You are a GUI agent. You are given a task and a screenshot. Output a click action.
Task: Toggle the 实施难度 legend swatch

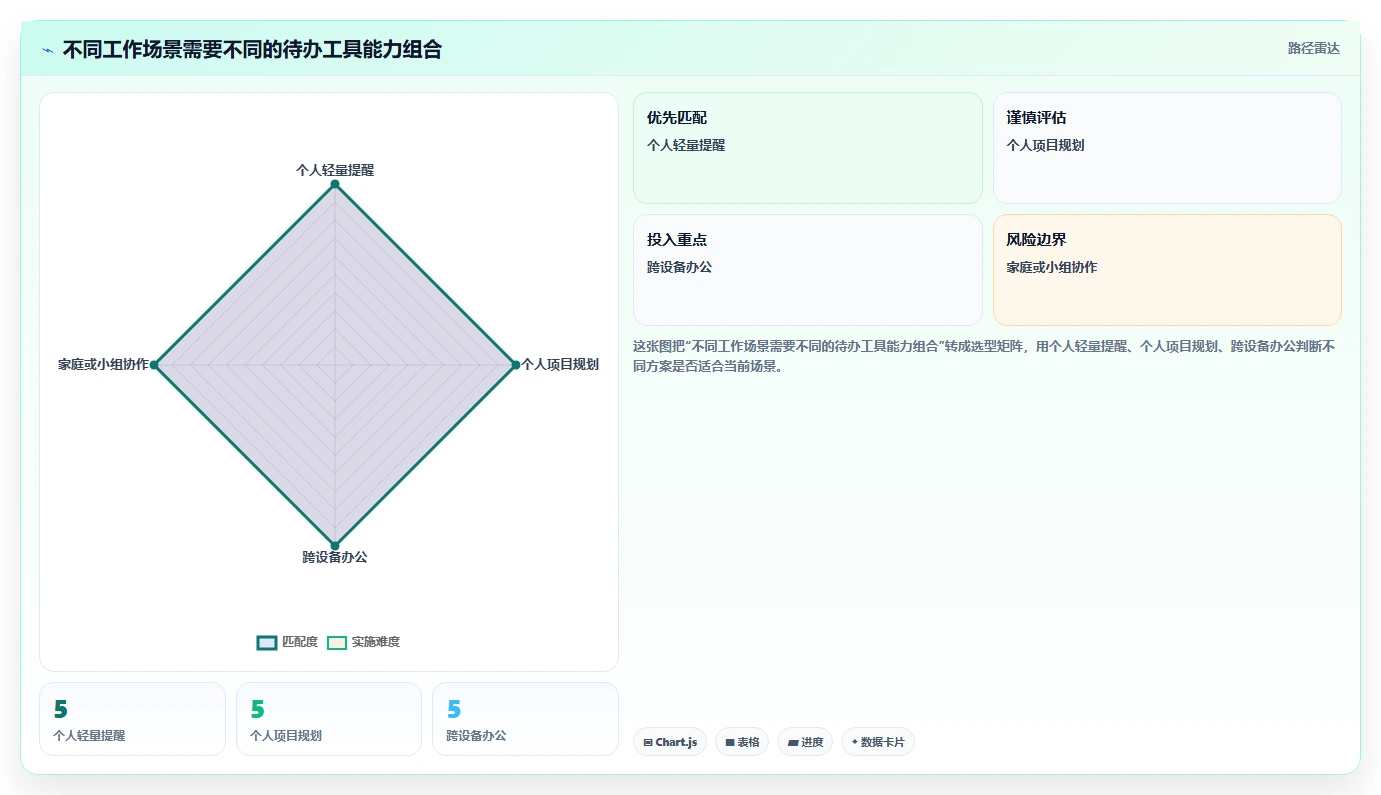pos(337,642)
